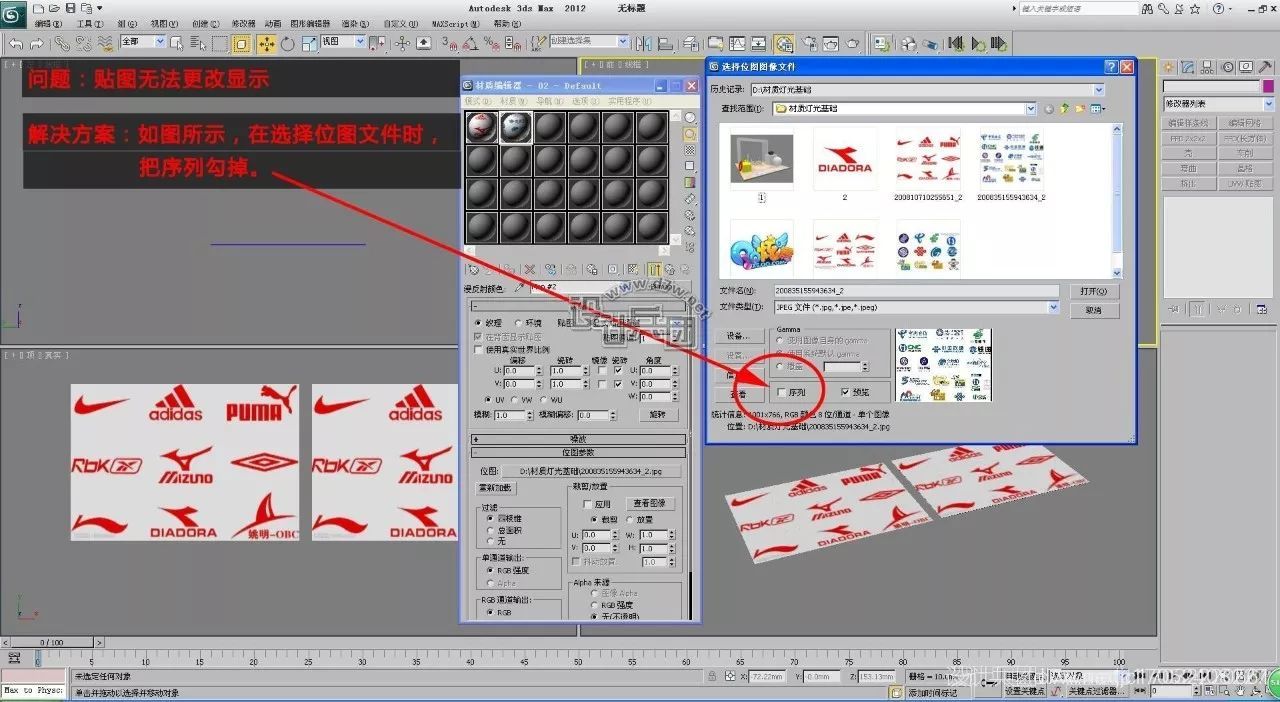Open Select by Name list tool
This screenshot has height=702, width=1280.
coord(198,43)
